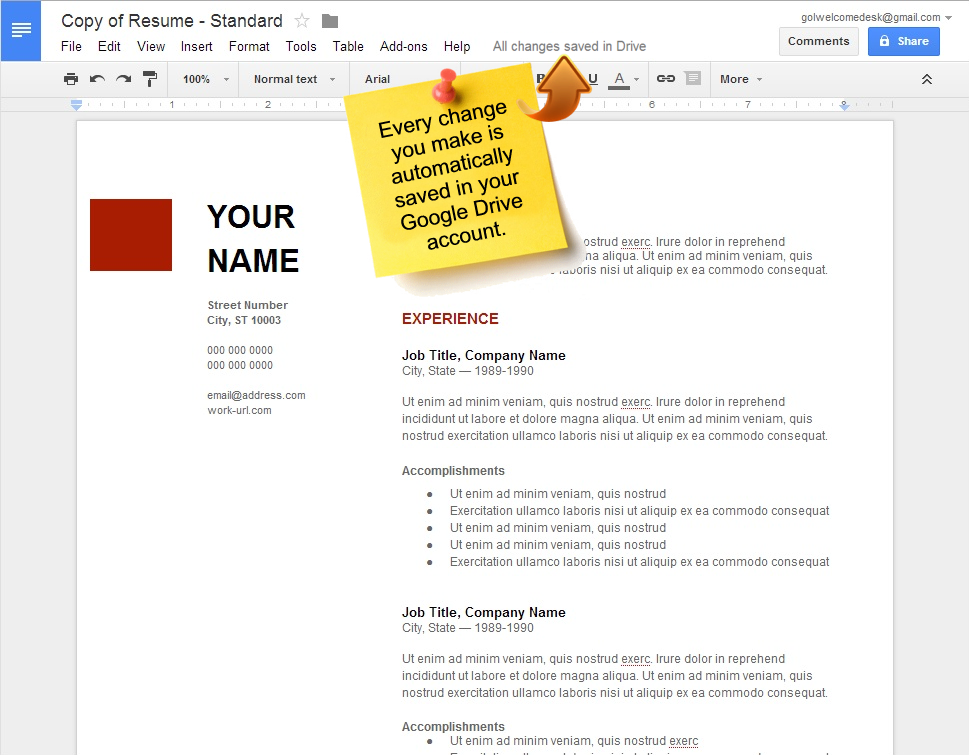The image size is (969, 755).
Task: Expand the More toolbar options
Action: (x=741, y=79)
